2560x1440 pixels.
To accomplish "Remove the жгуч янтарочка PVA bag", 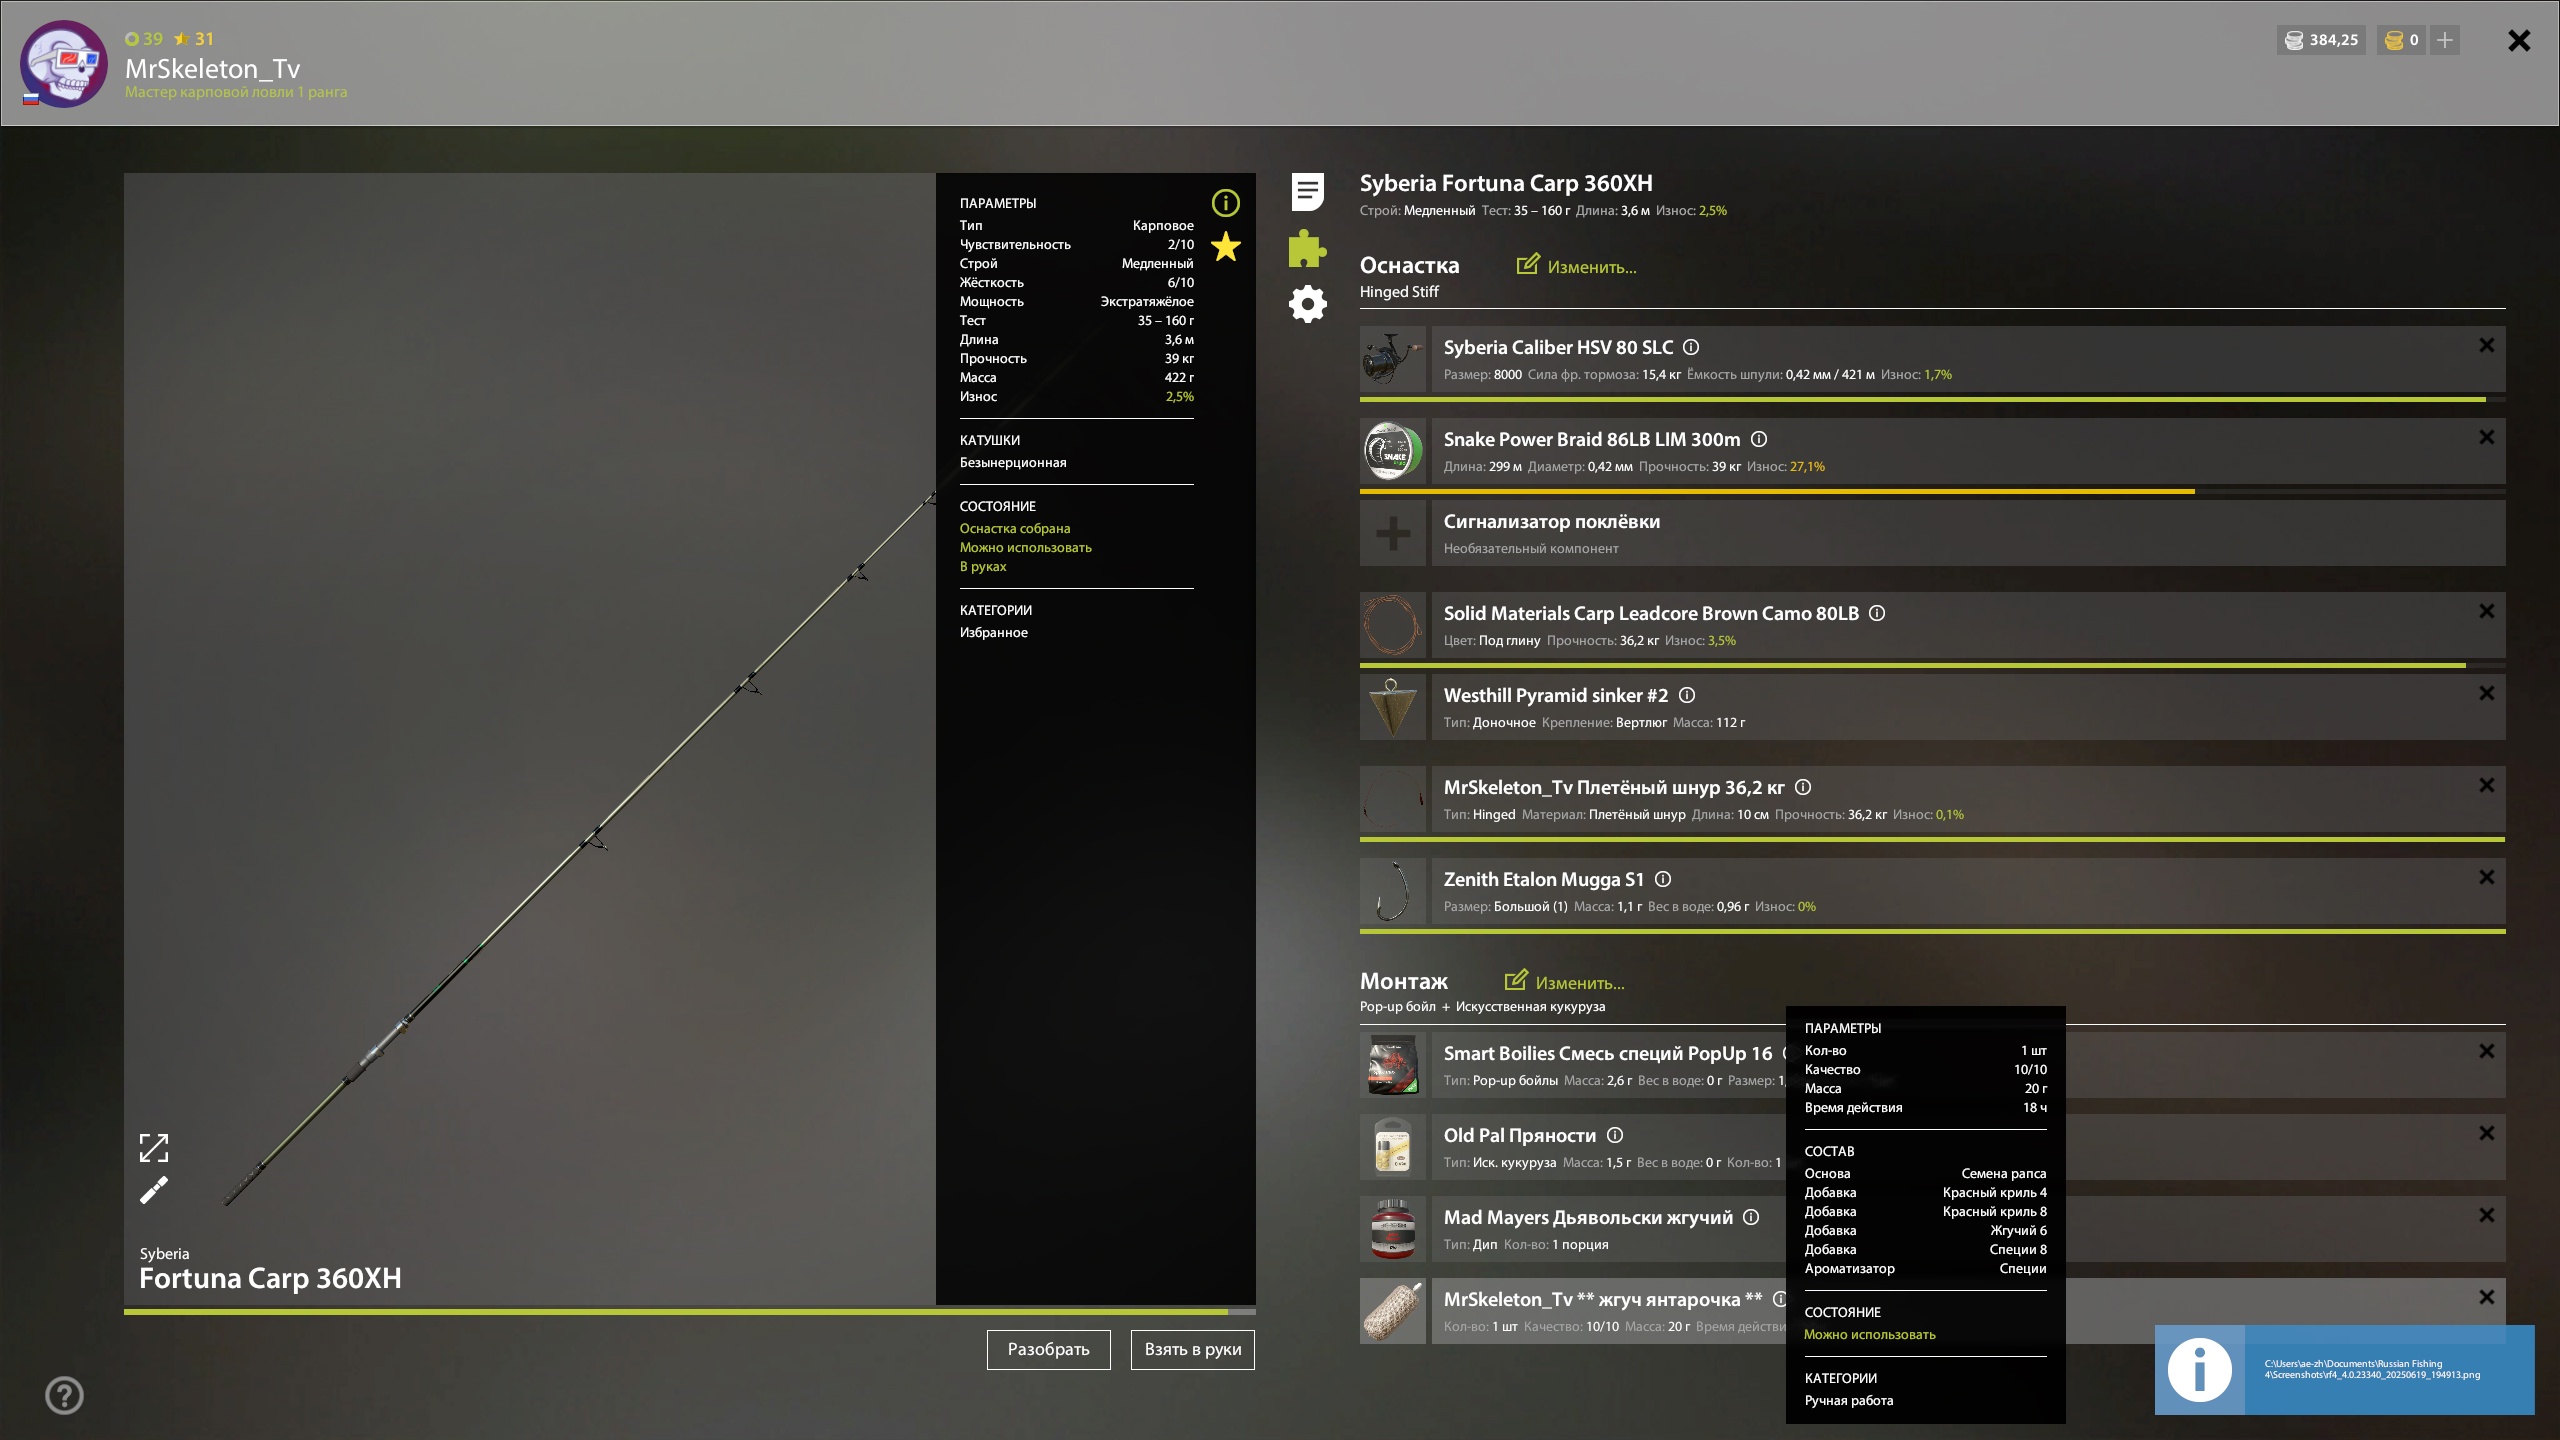I will tap(2486, 1297).
